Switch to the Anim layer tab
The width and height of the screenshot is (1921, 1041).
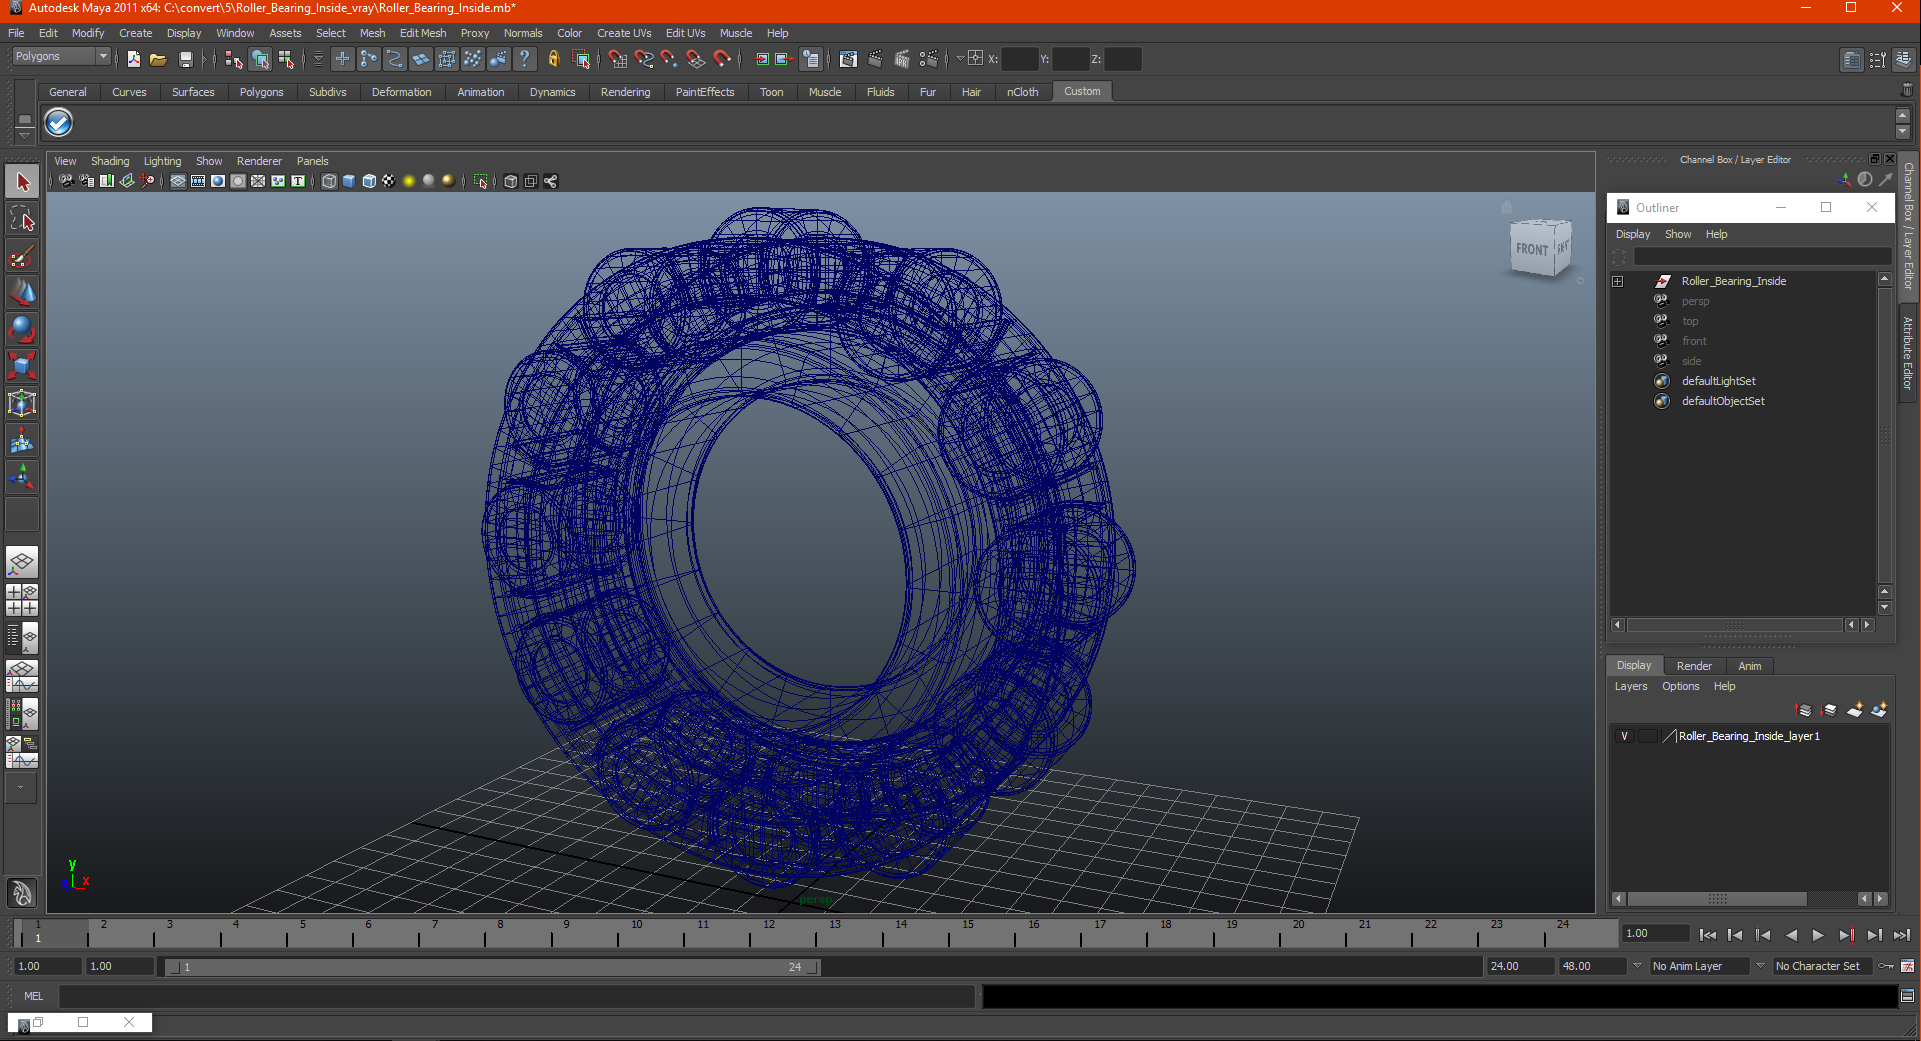[1749, 666]
